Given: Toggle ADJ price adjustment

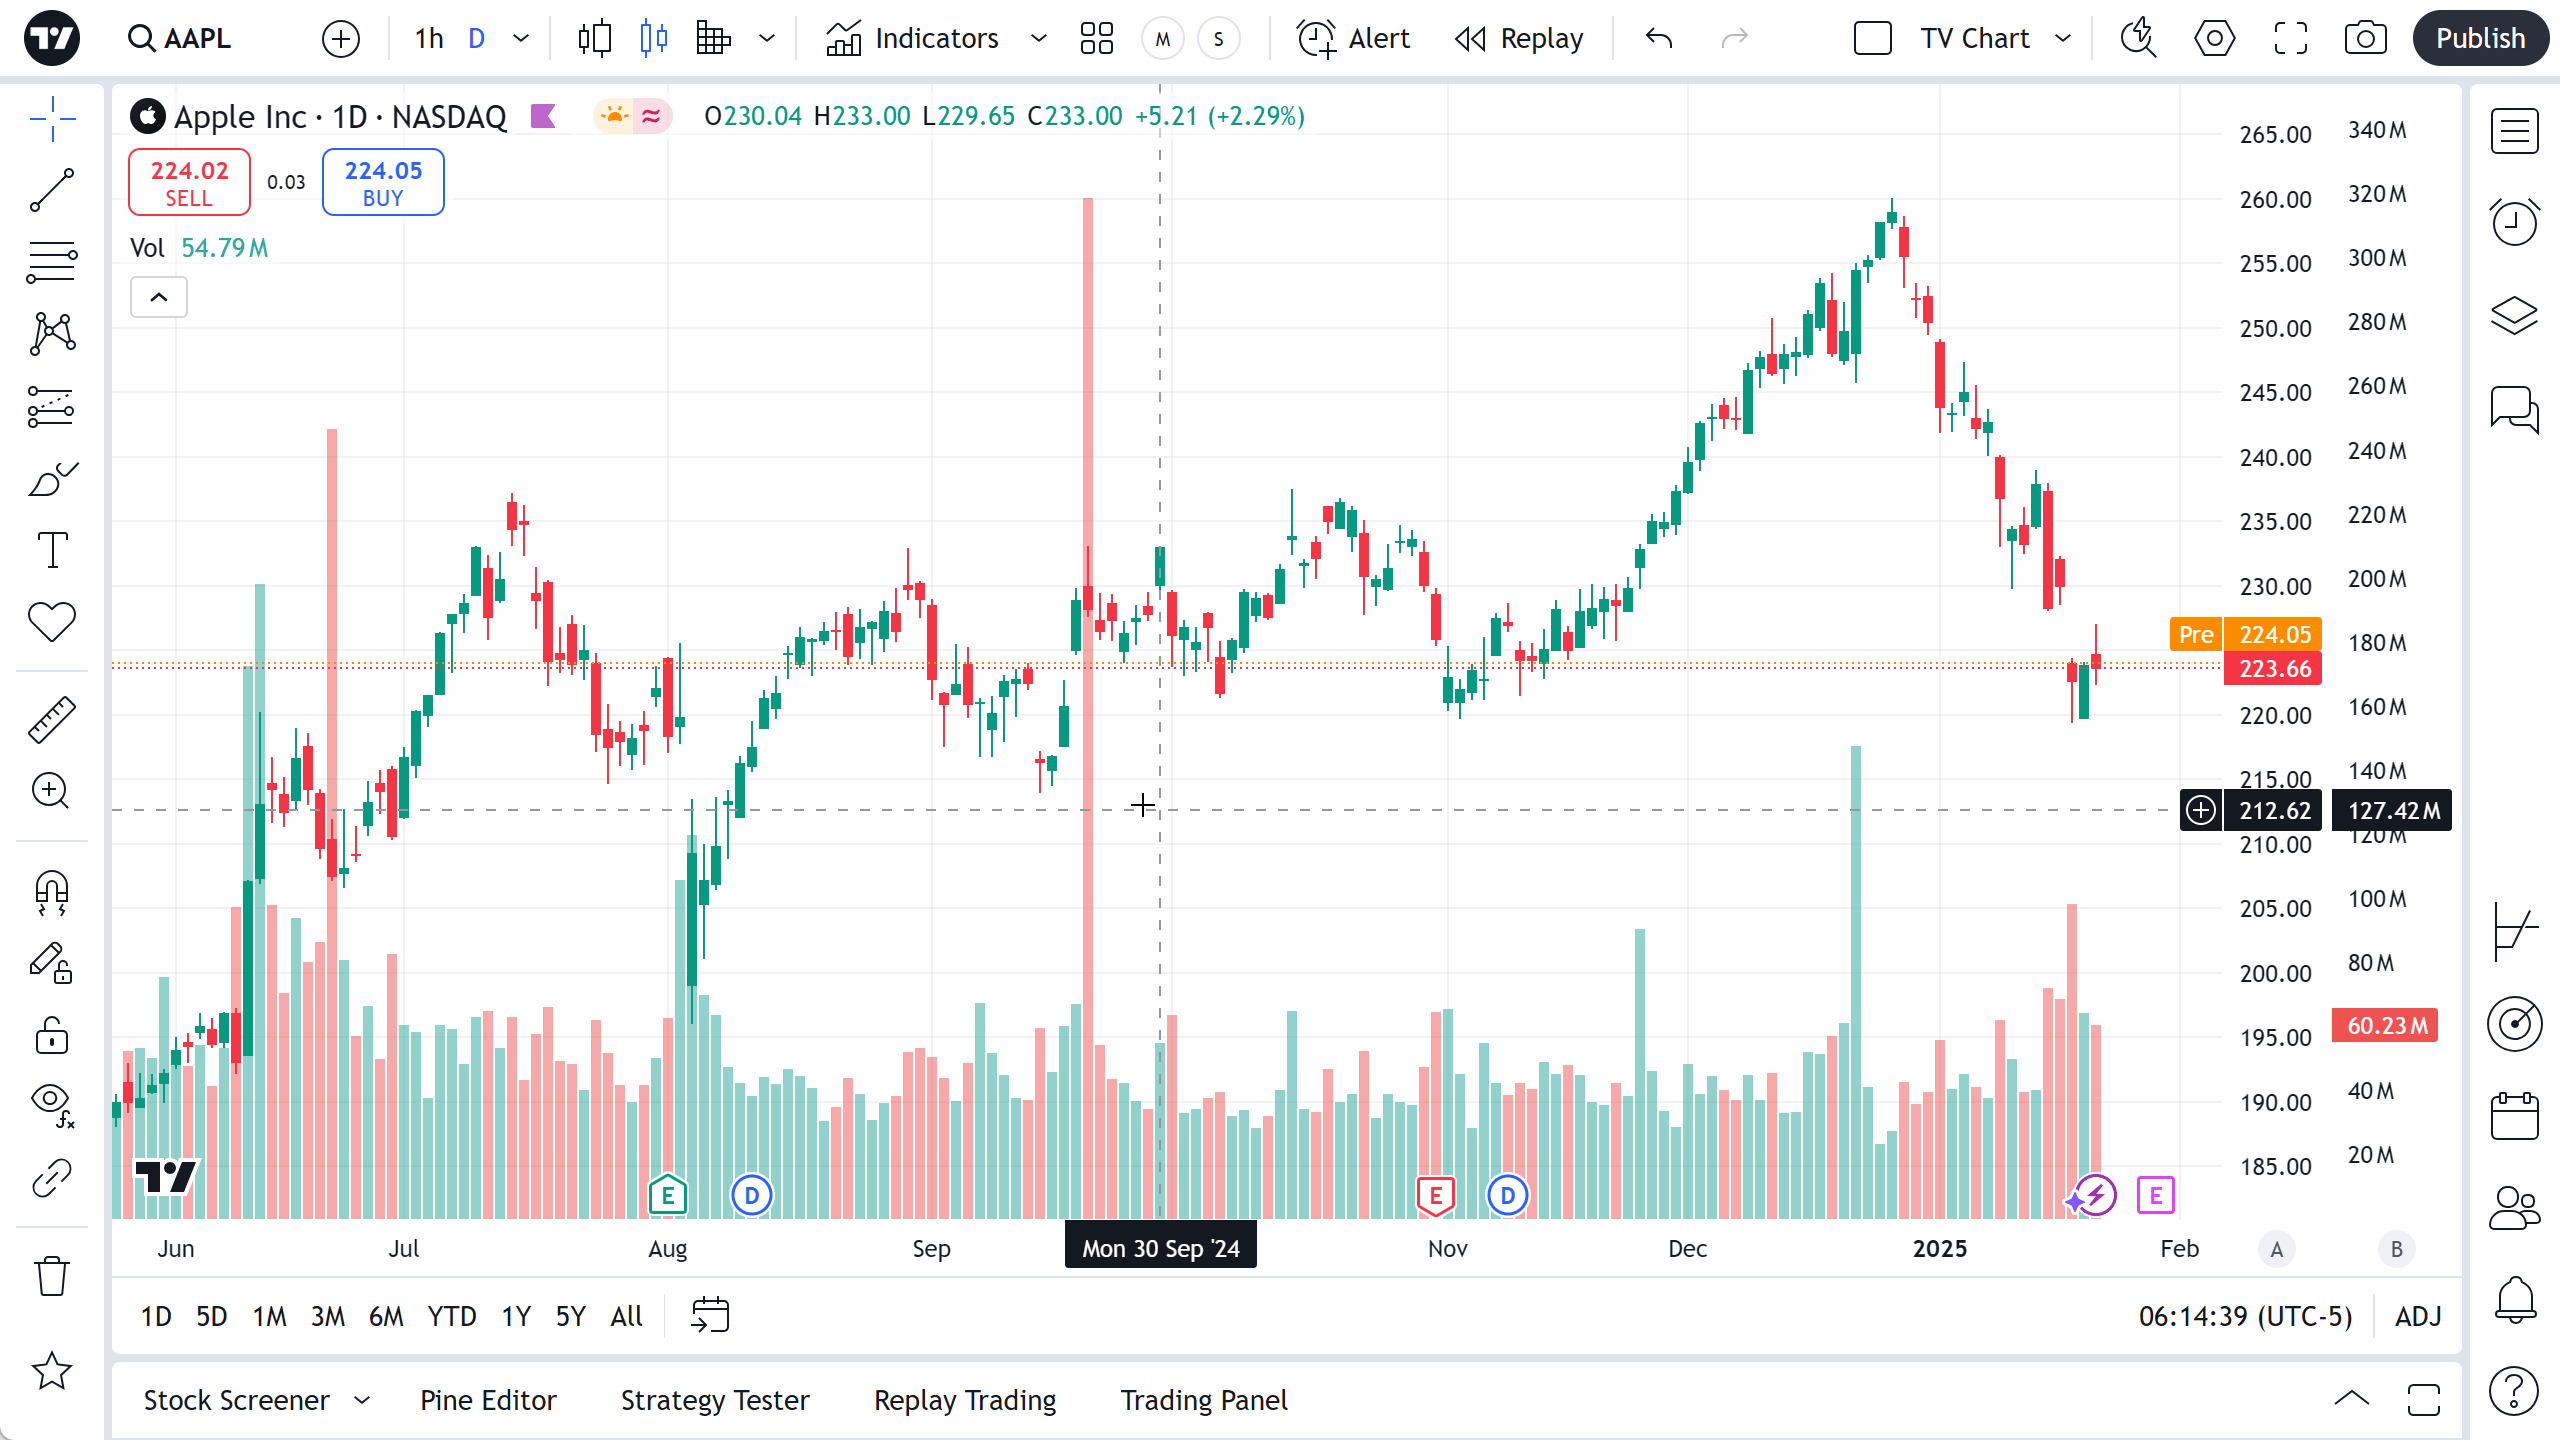Looking at the screenshot, I should 2418,1316.
